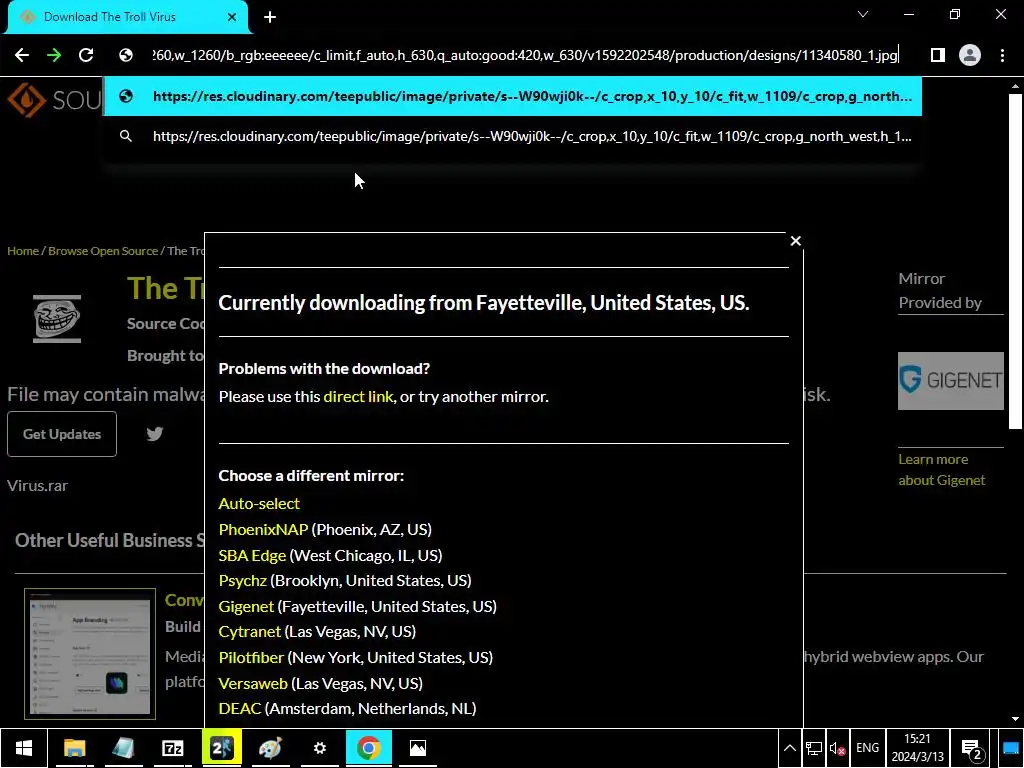Open the network status tray icon
Image resolution: width=1024 pixels, height=768 pixels.
[x=814, y=748]
